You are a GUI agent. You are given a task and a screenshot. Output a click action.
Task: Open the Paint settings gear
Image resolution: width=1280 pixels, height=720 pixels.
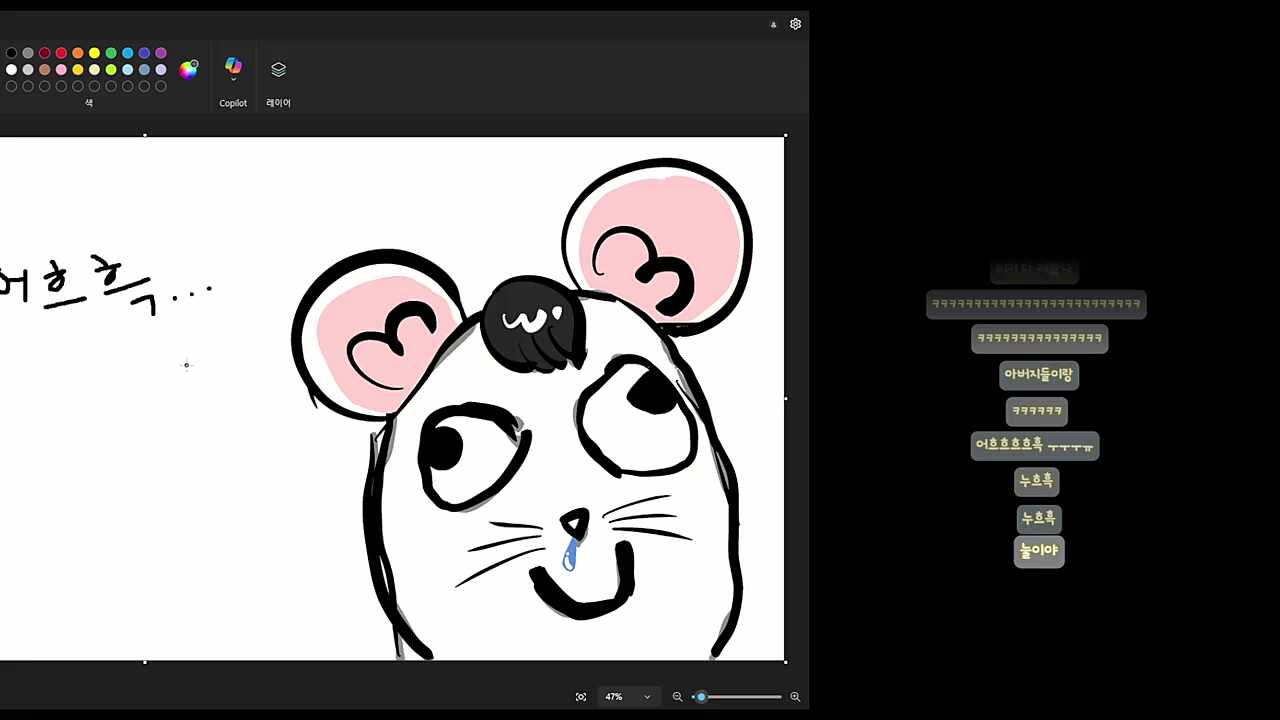point(795,24)
